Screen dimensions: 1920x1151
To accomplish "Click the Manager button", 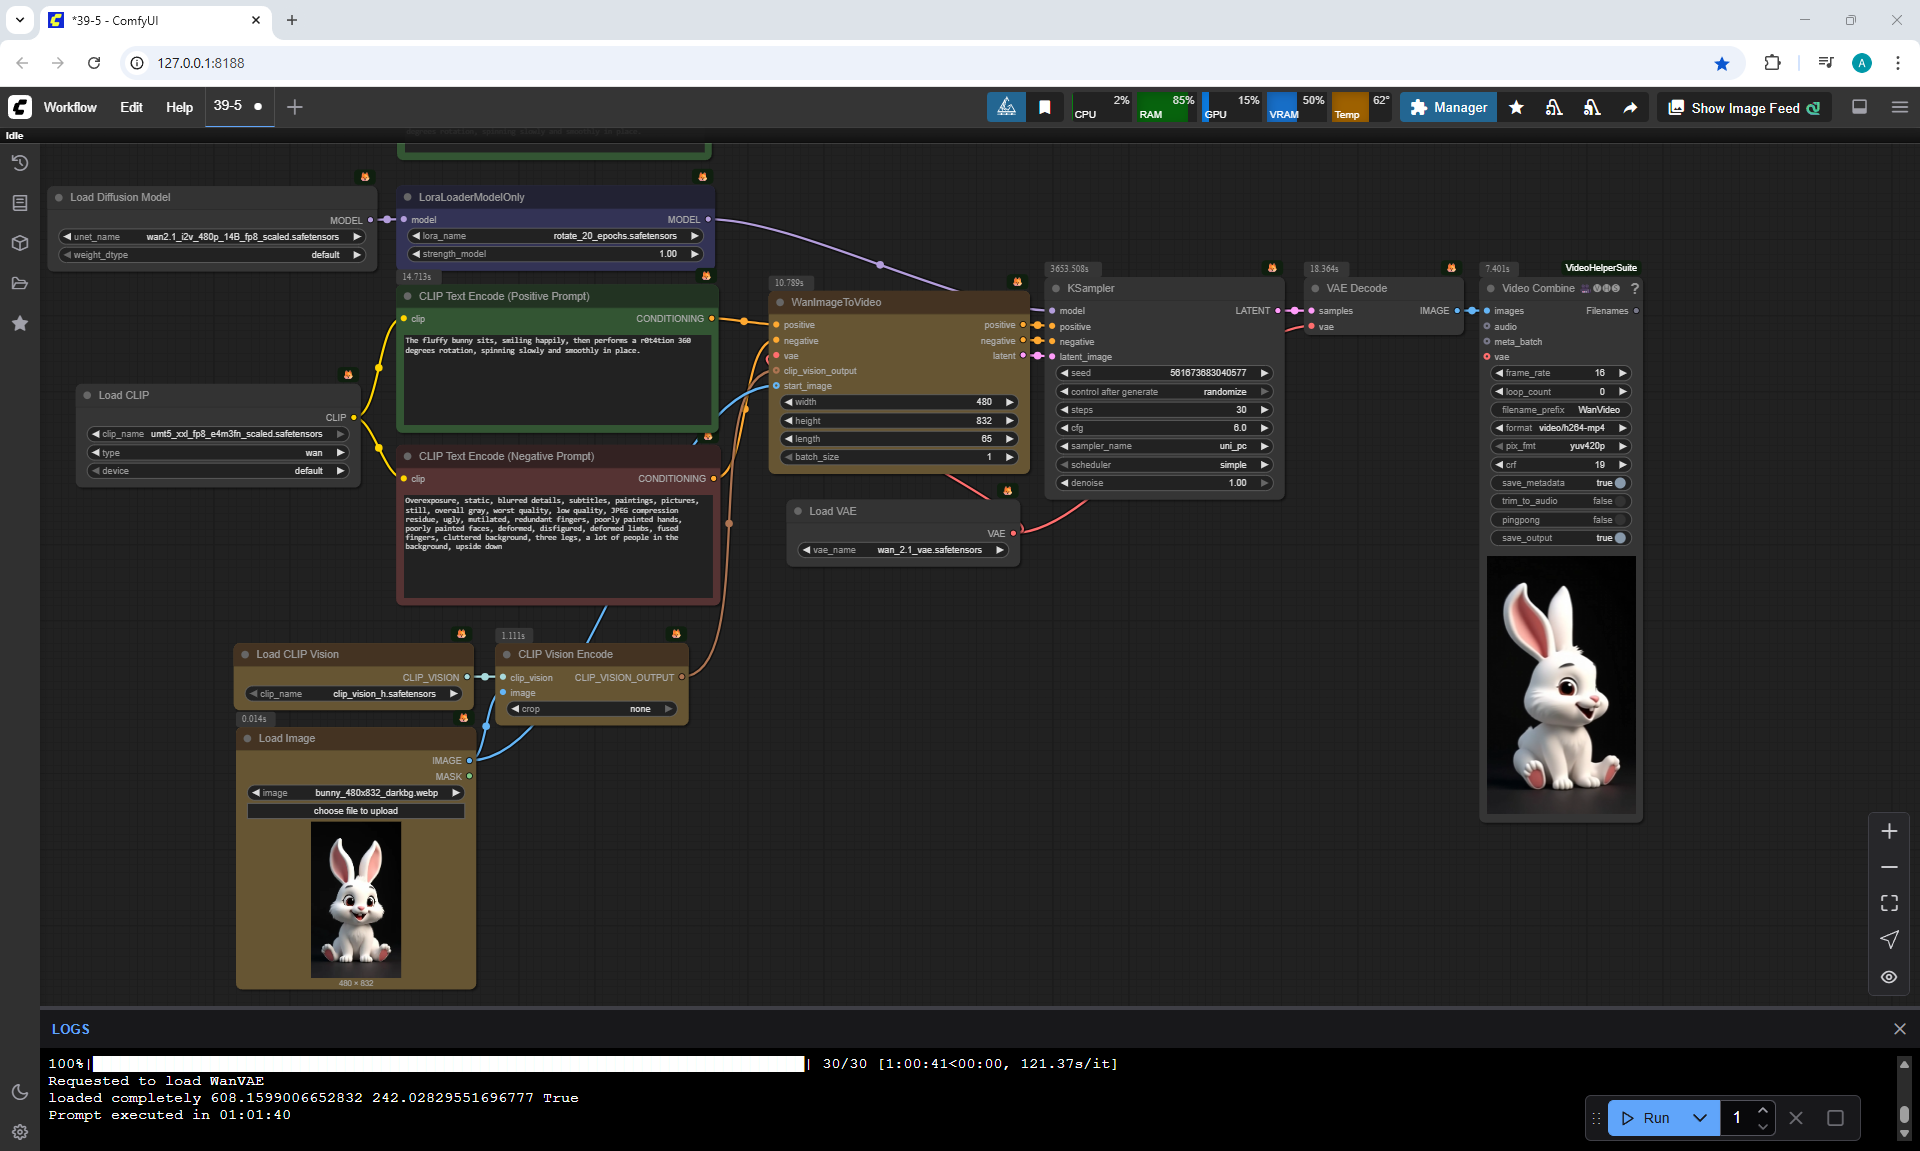I will pyautogui.click(x=1448, y=107).
